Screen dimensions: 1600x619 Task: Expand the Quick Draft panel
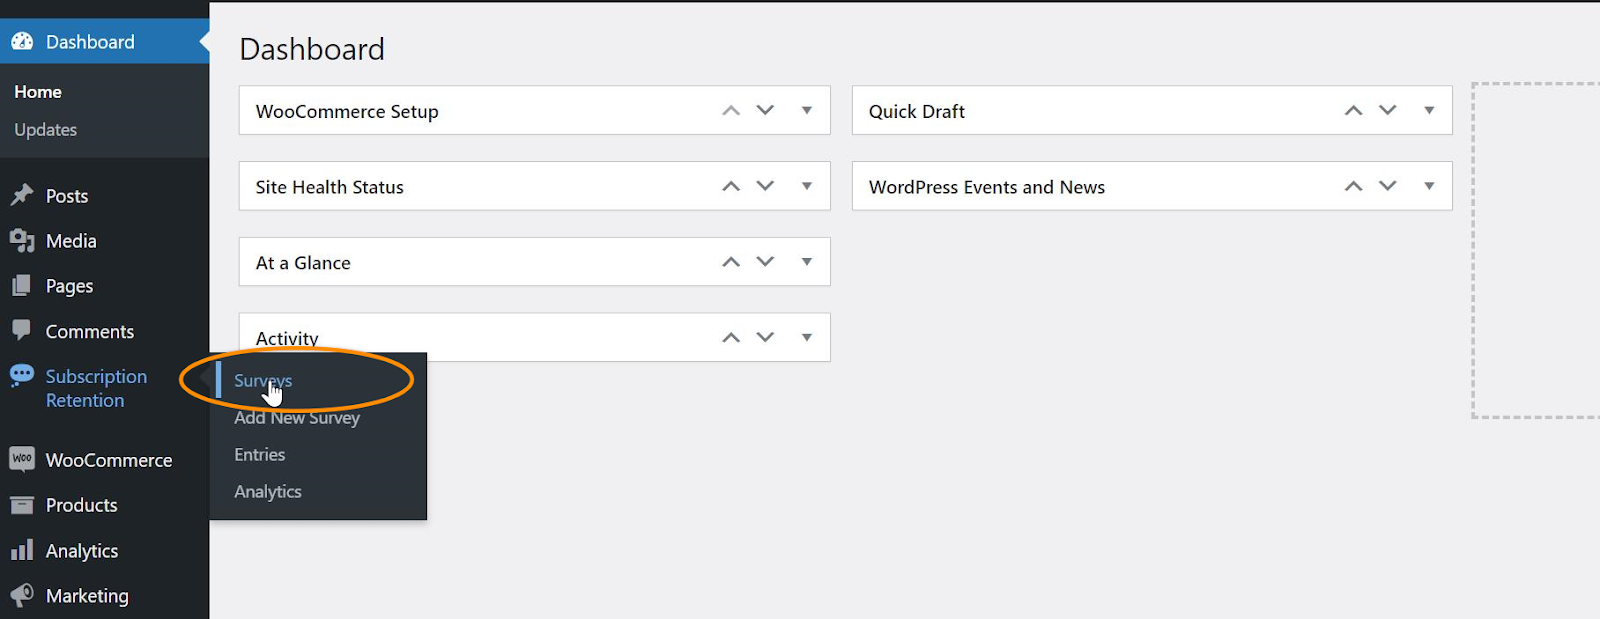(1429, 110)
